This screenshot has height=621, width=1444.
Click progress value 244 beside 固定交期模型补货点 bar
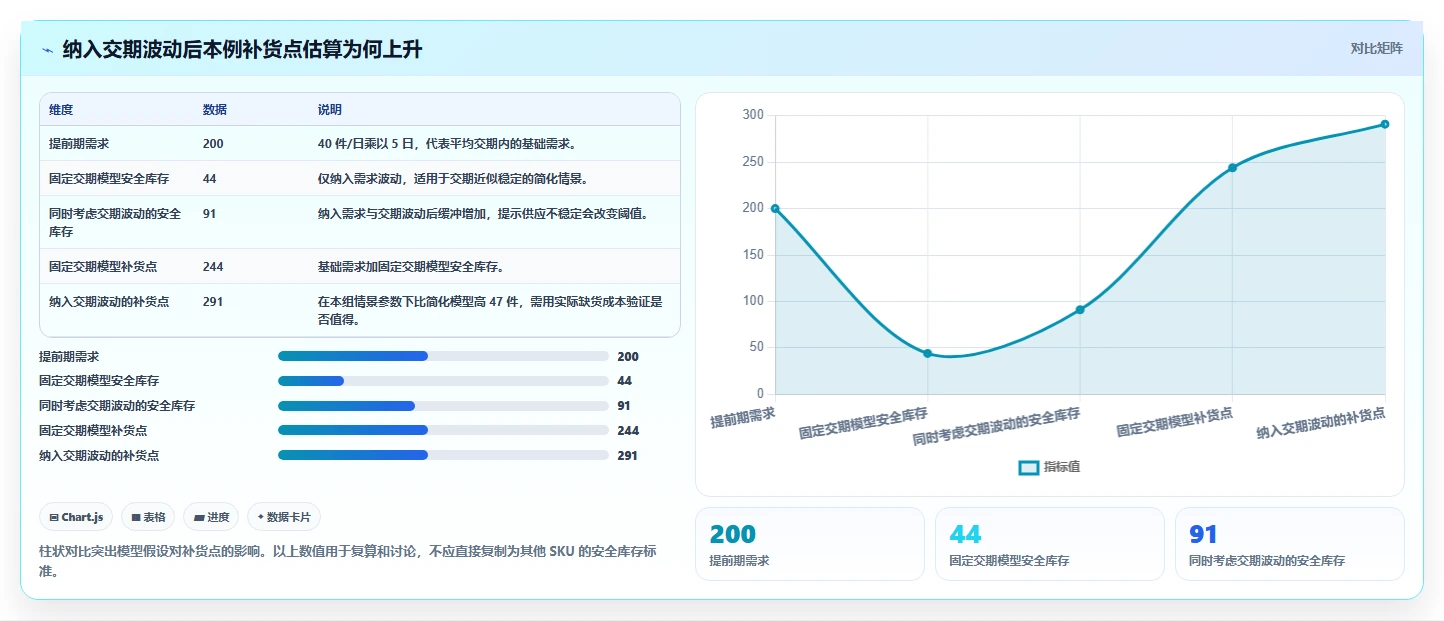point(628,431)
